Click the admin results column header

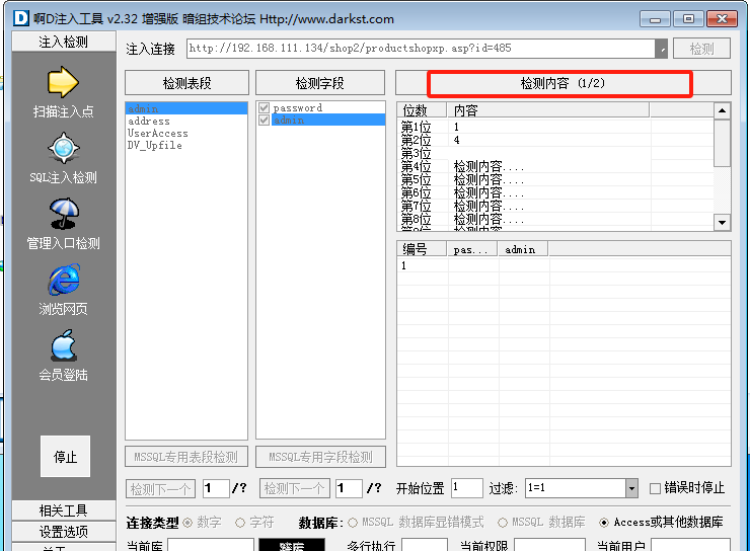coord(523,249)
